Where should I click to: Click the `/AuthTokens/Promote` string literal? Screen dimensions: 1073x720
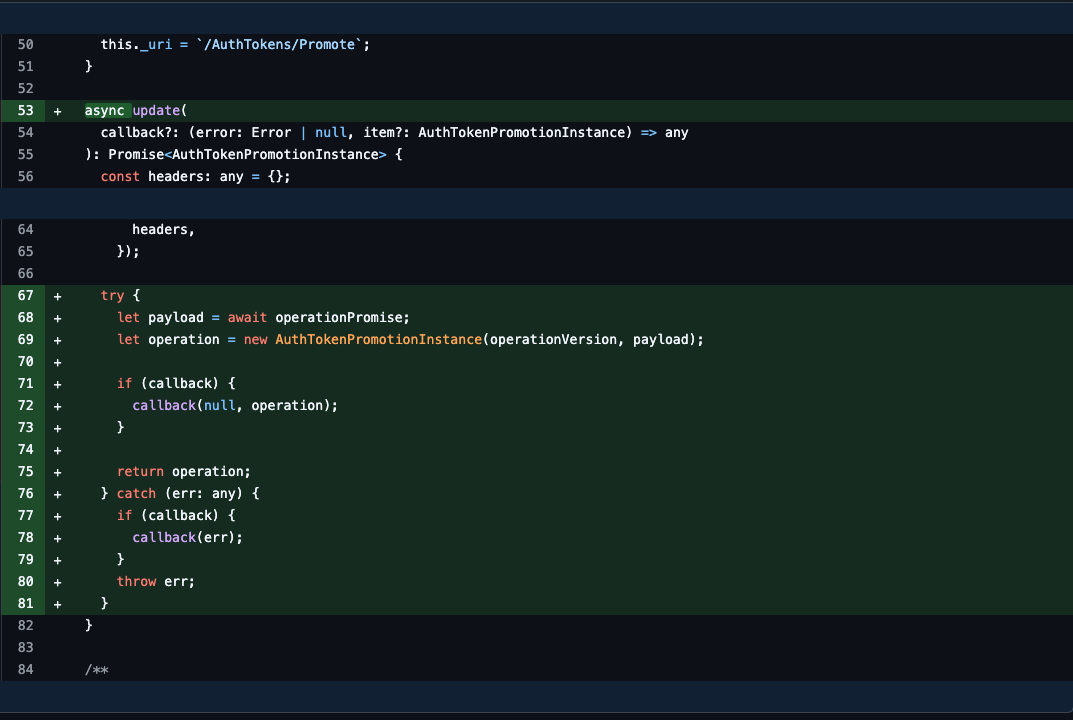[279, 44]
